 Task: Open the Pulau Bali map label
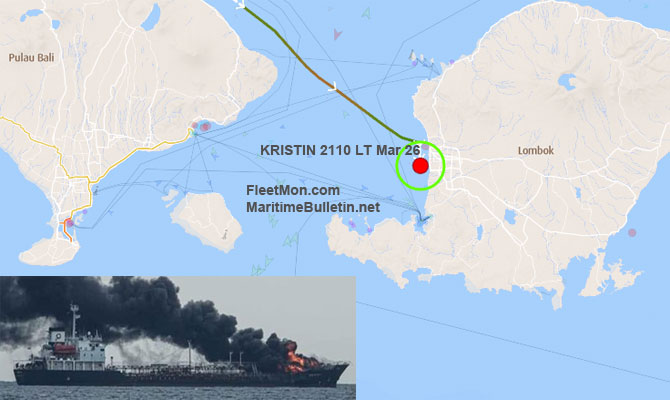(32, 57)
